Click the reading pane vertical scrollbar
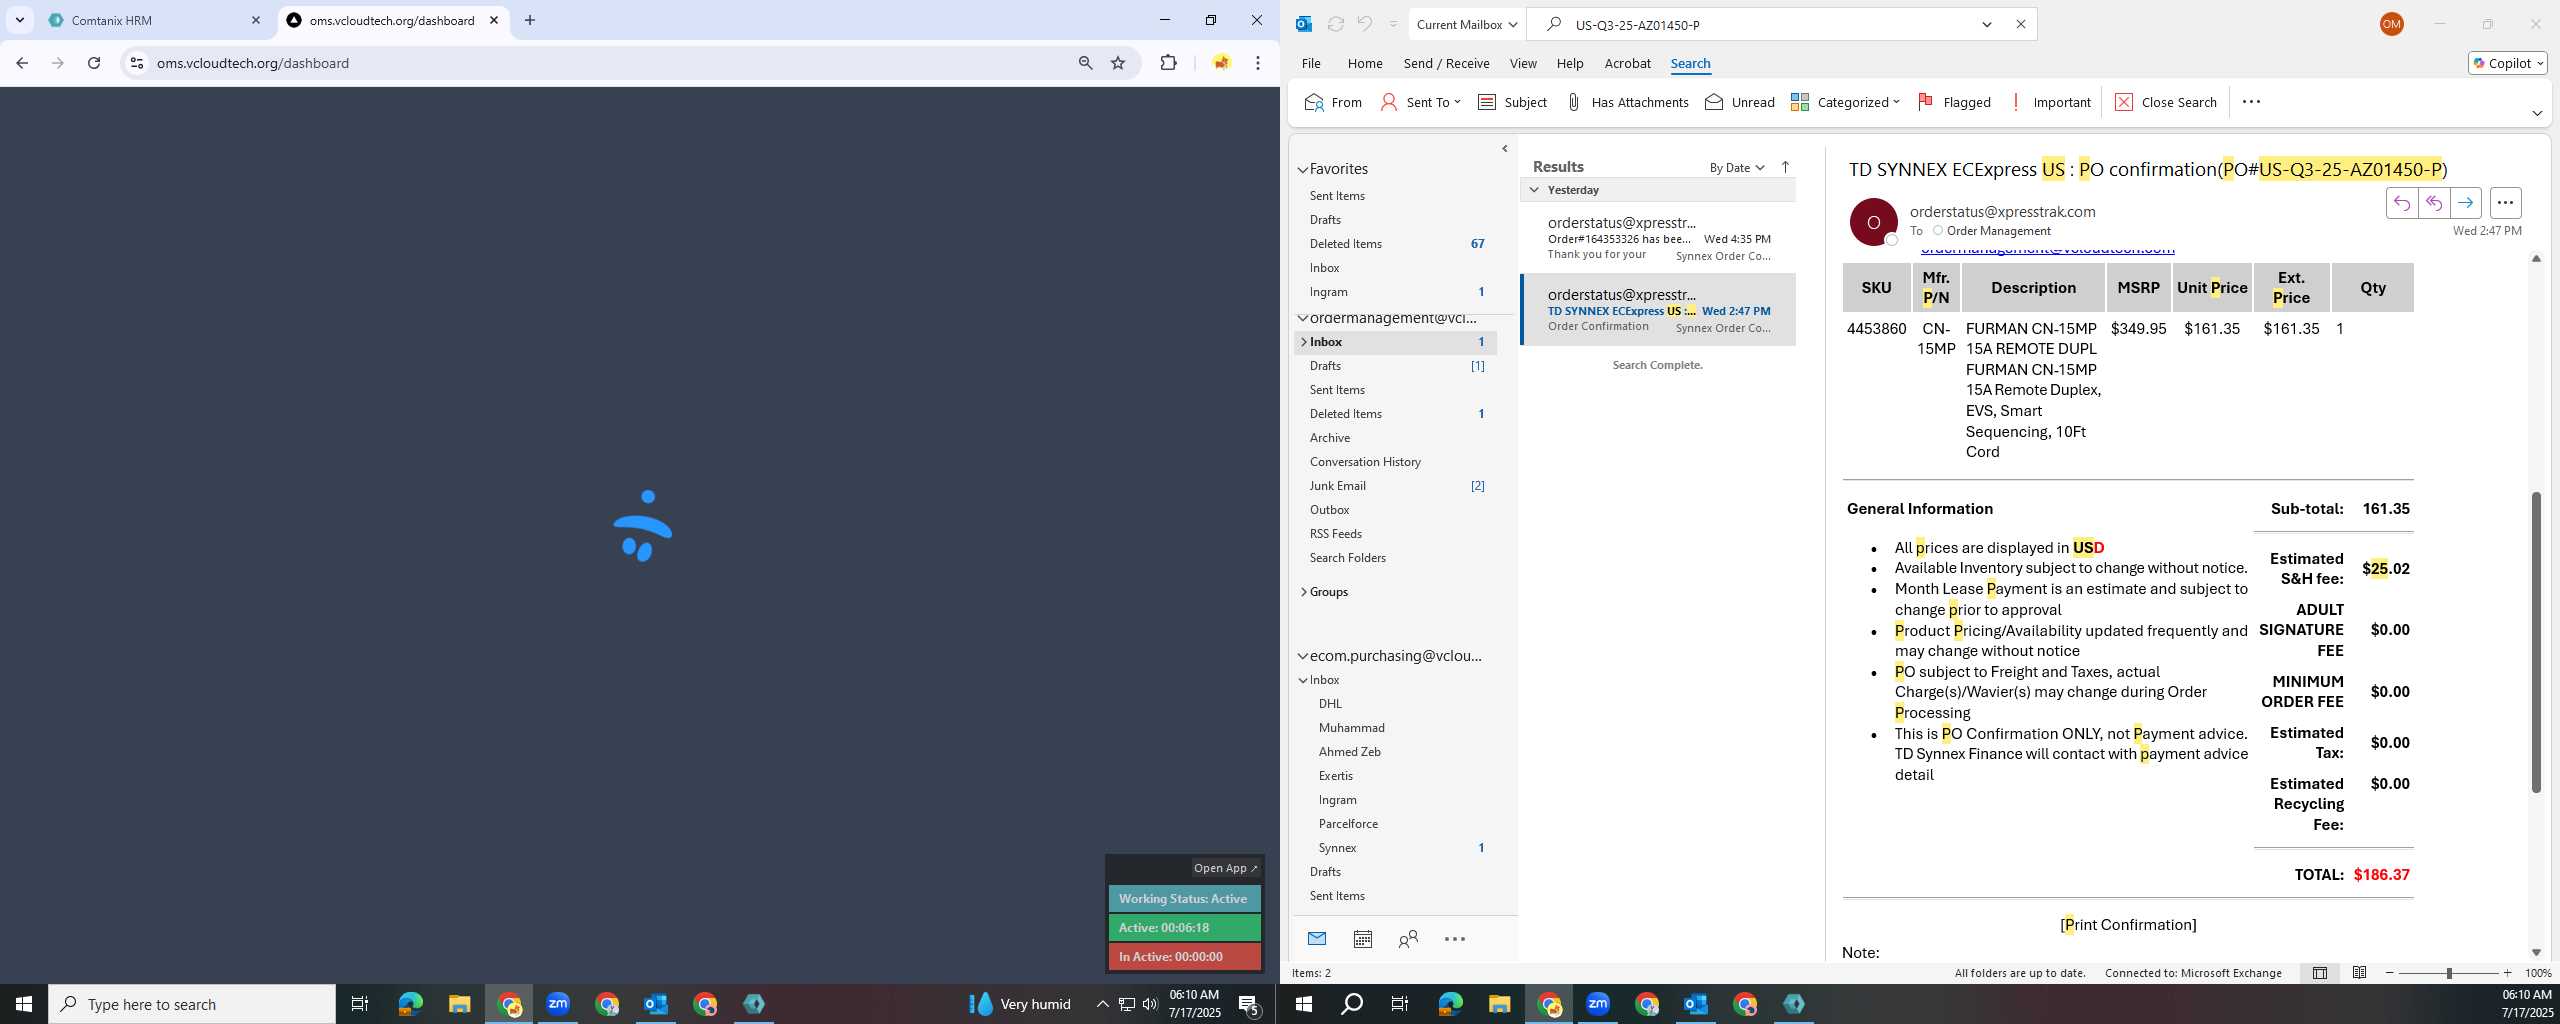Screen dimensions: 2560x1024 (2535, 641)
